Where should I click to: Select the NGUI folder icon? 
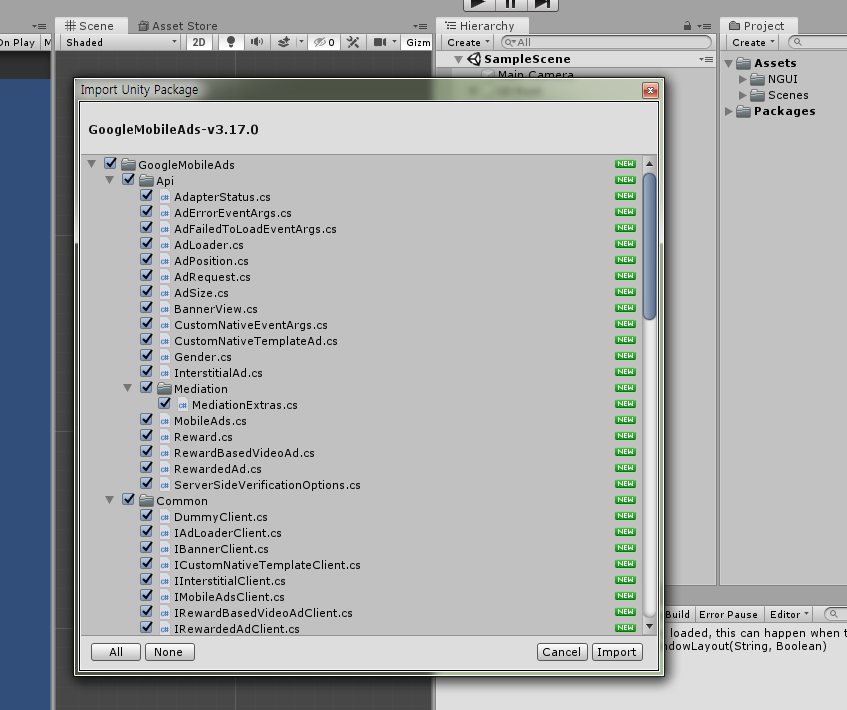coord(757,79)
